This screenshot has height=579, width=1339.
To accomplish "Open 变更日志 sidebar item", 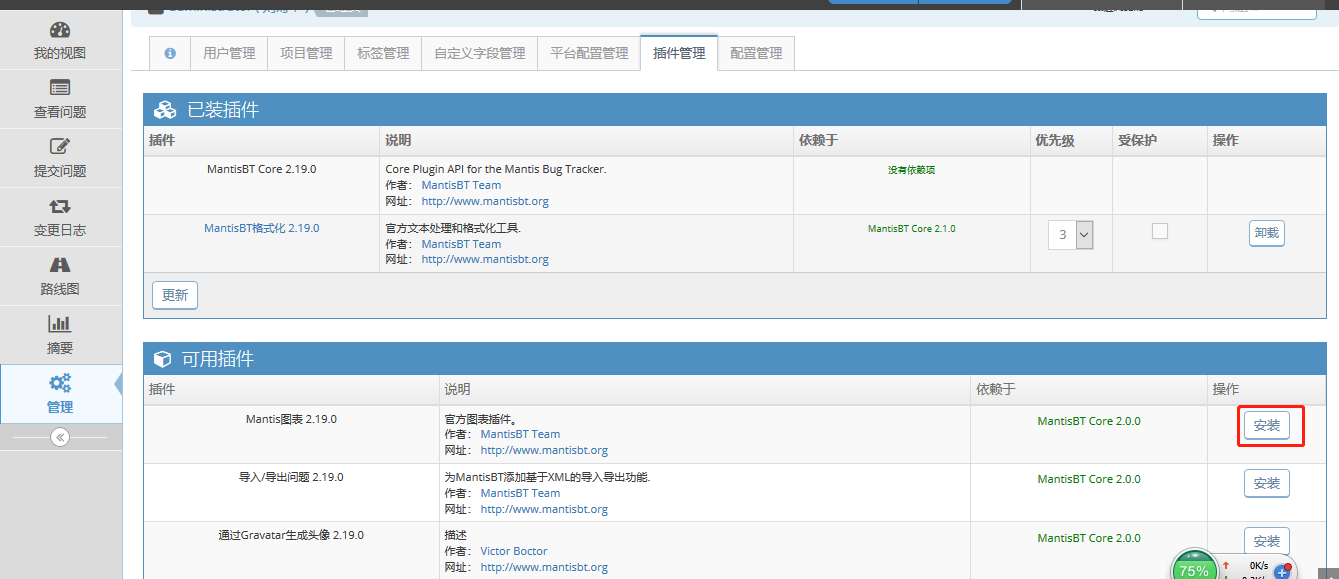I will click(x=60, y=218).
